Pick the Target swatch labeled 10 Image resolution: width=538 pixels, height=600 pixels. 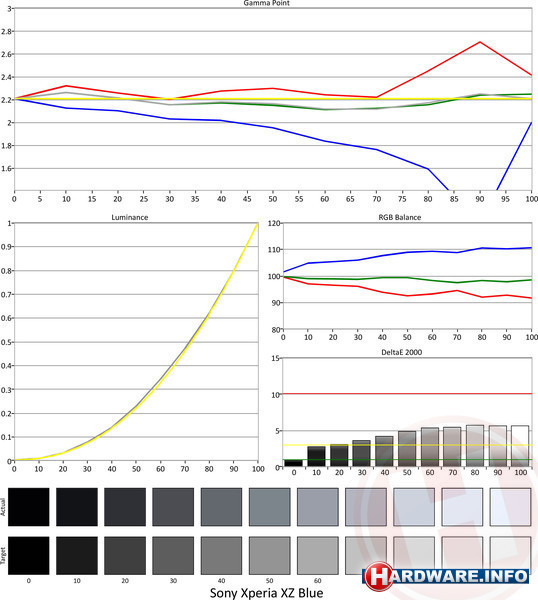pyautogui.click(x=77, y=555)
